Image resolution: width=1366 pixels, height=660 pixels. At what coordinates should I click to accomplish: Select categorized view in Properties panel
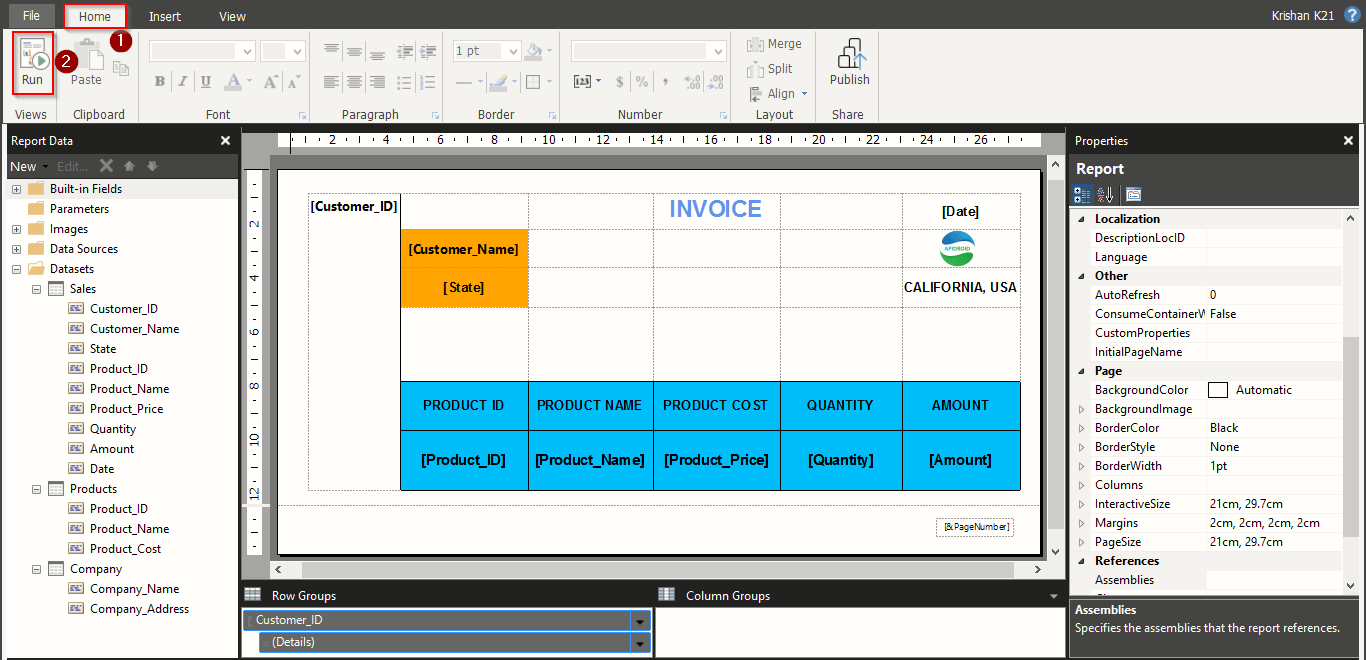(x=1083, y=194)
